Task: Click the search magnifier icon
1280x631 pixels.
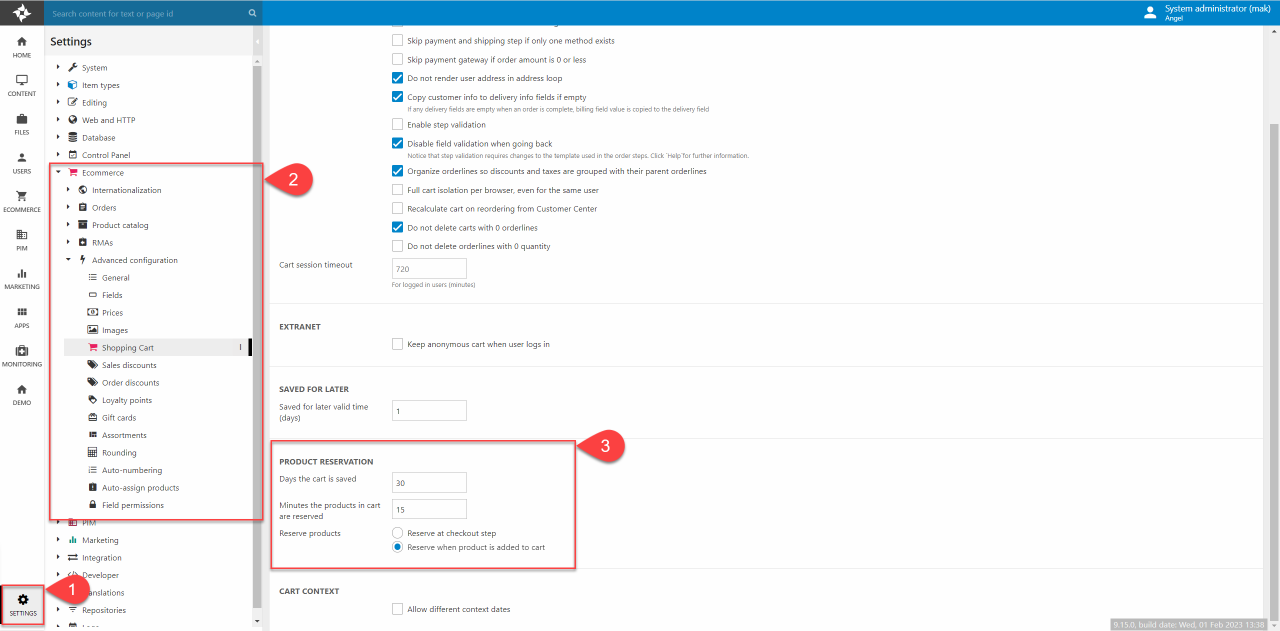Action: (x=252, y=14)
